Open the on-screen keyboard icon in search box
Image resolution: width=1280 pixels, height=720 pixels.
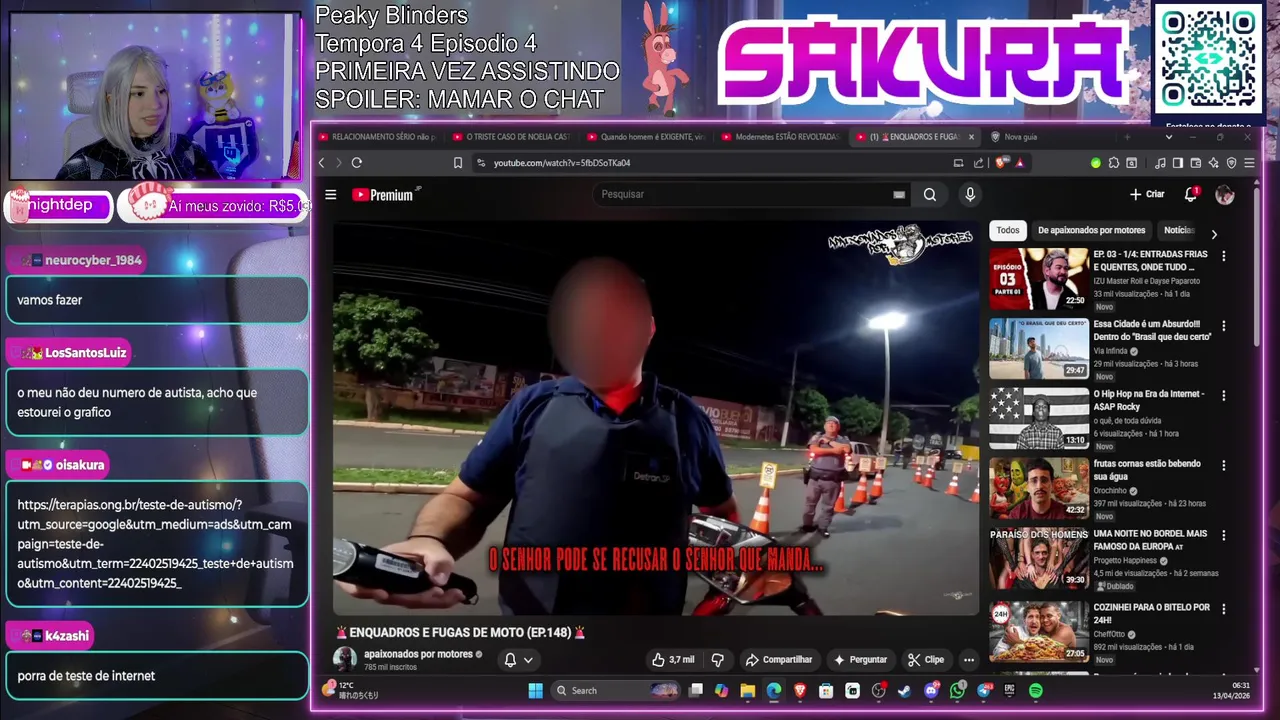tap(898, 195)
